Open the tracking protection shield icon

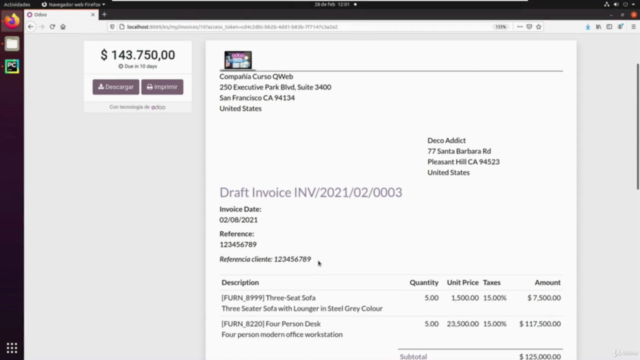click(112, 27)
